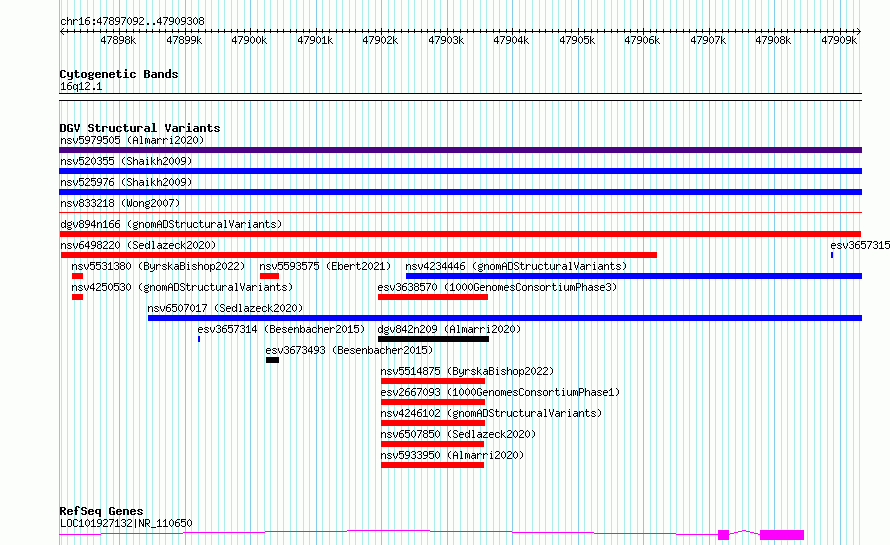890x545 pixels.
Task: Click the red nsv5593575 bar
Action: (270, 276)
